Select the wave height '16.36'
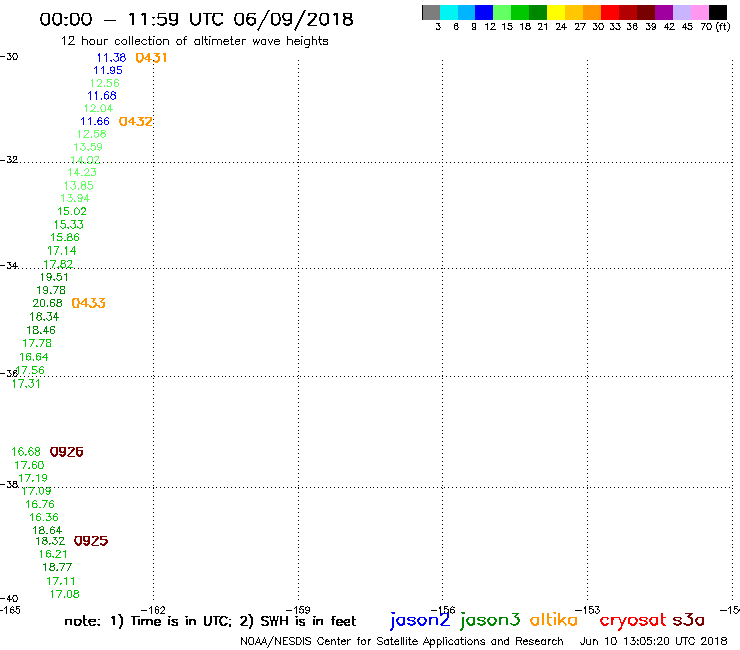The image size is (740, 650). click(x=44, y=517)
